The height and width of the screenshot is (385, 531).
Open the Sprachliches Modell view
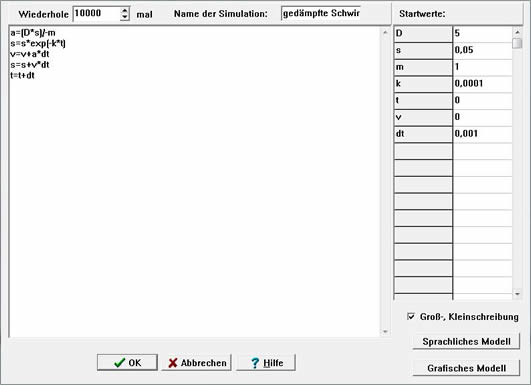click(x=466, y=341)
